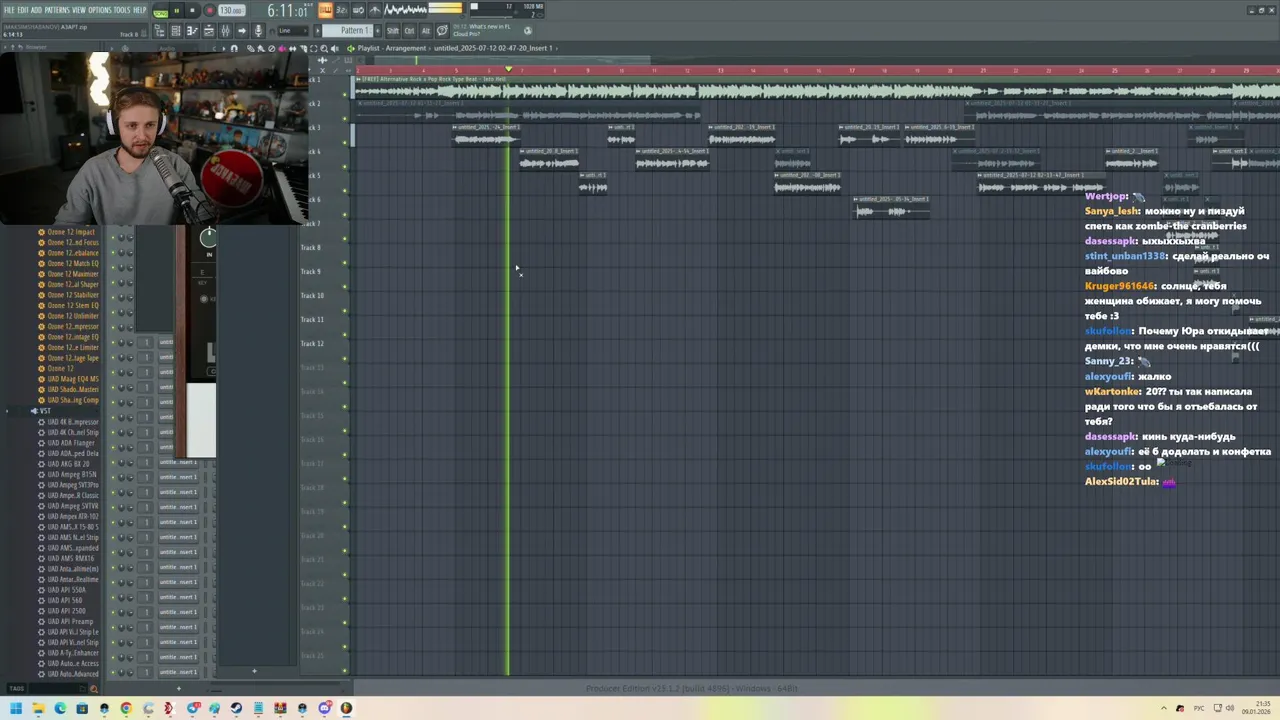Click the tempo field showing 130
Image resolution: width=1280 pixels, height=720 pixels.
coord(232,10)
